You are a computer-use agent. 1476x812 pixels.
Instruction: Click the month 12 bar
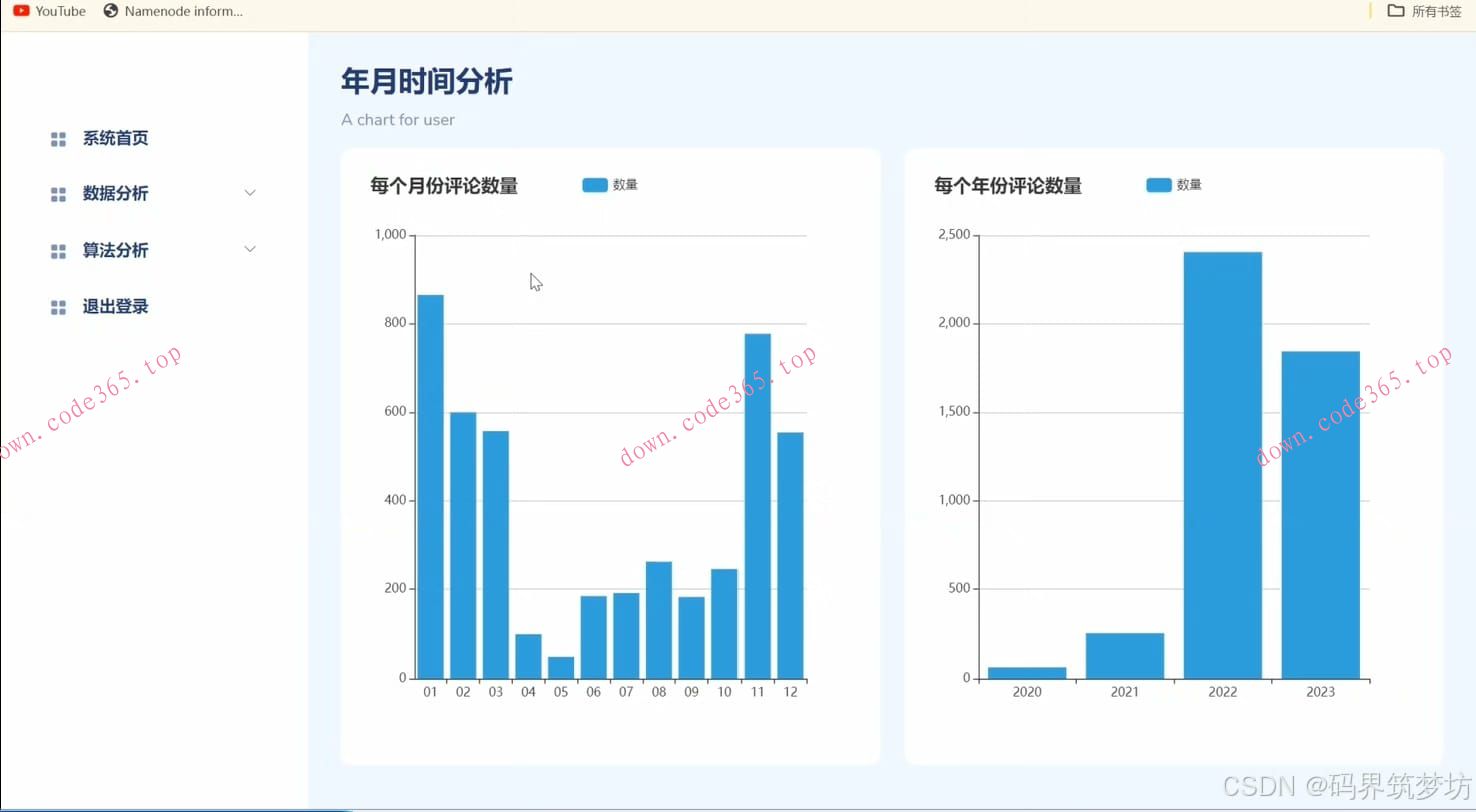coord(790,556)
